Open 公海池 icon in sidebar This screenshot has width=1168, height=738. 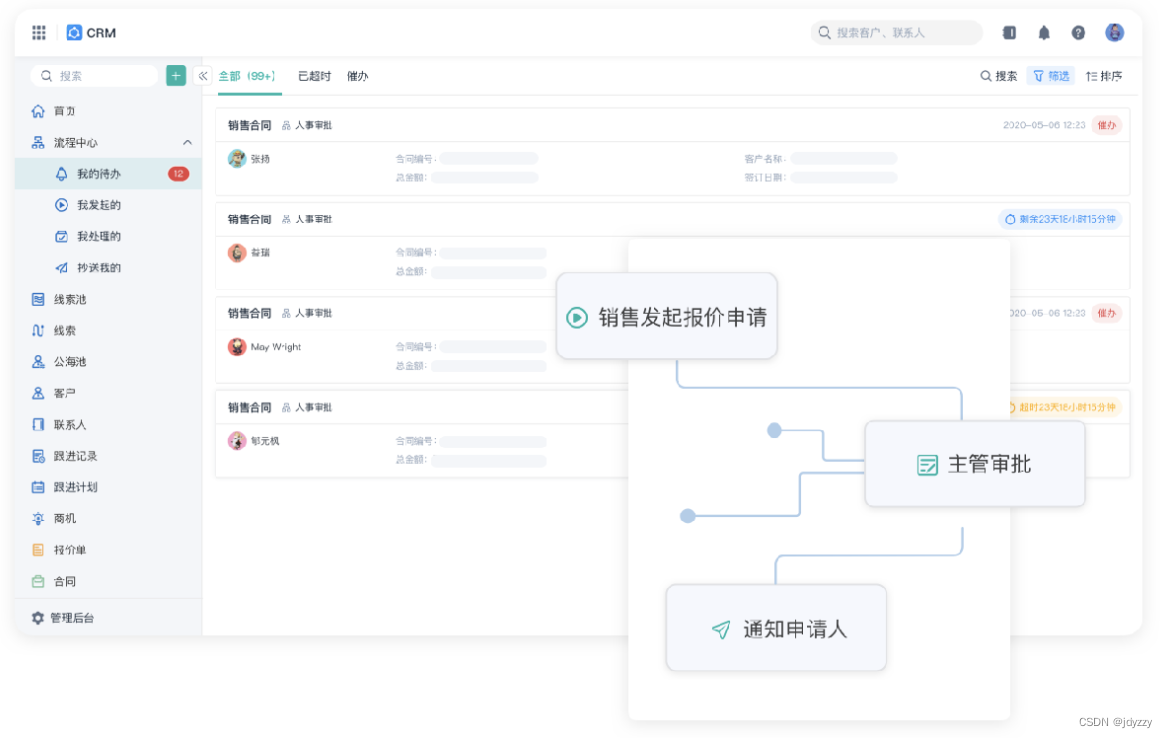38,362
